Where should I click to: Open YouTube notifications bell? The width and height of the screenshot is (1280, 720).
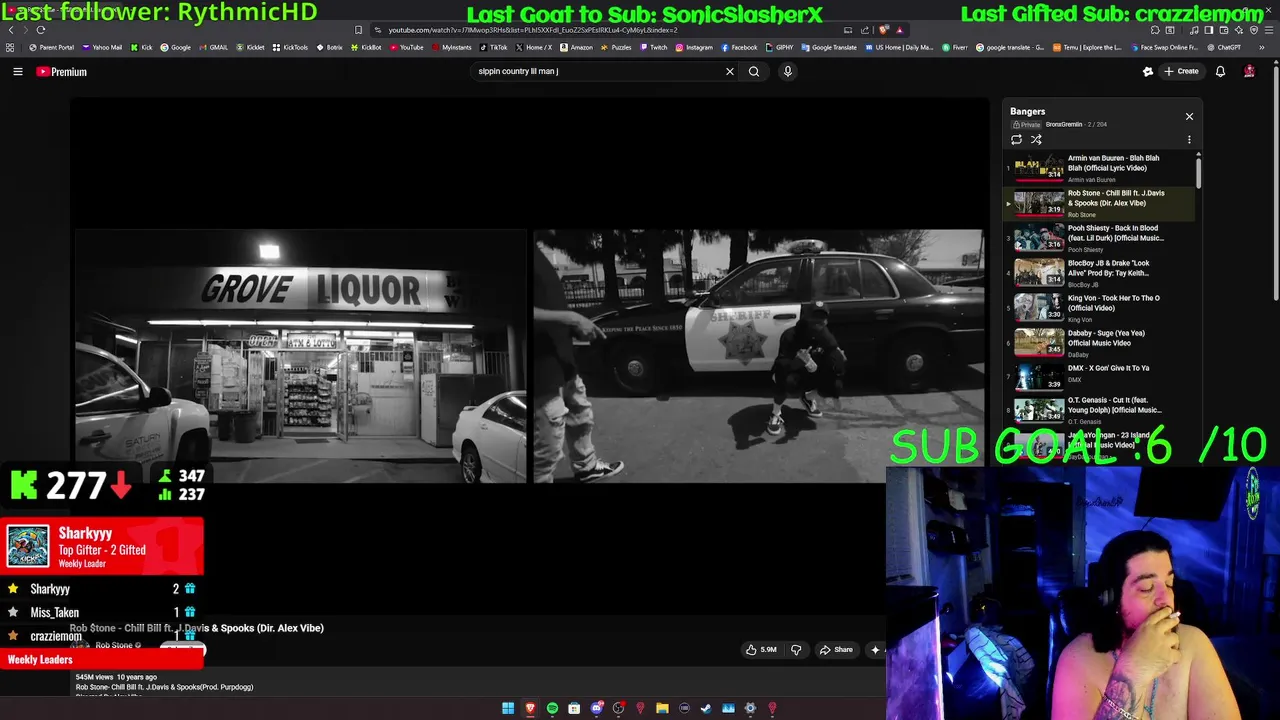tap(1220, 71)
